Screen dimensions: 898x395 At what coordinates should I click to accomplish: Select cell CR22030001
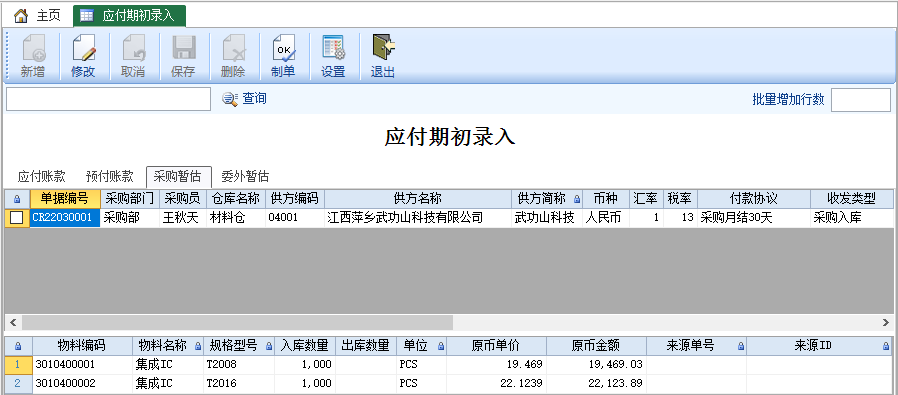coord(65,218)
